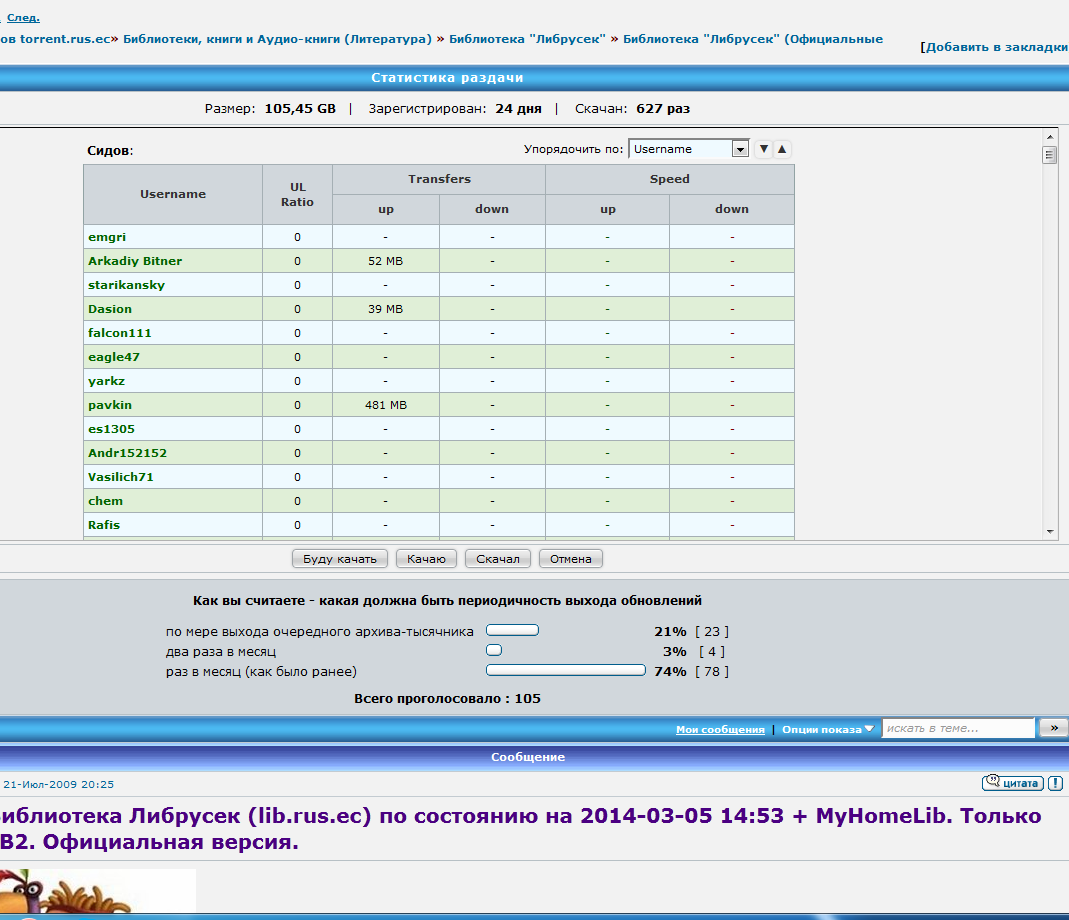Click the cartoon bird image thumbnail
1069x920 pixels.
coord(97,890)
